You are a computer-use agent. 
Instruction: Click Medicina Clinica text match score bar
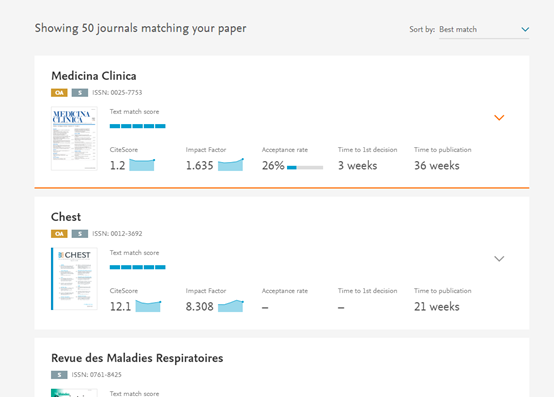point(137,126)
